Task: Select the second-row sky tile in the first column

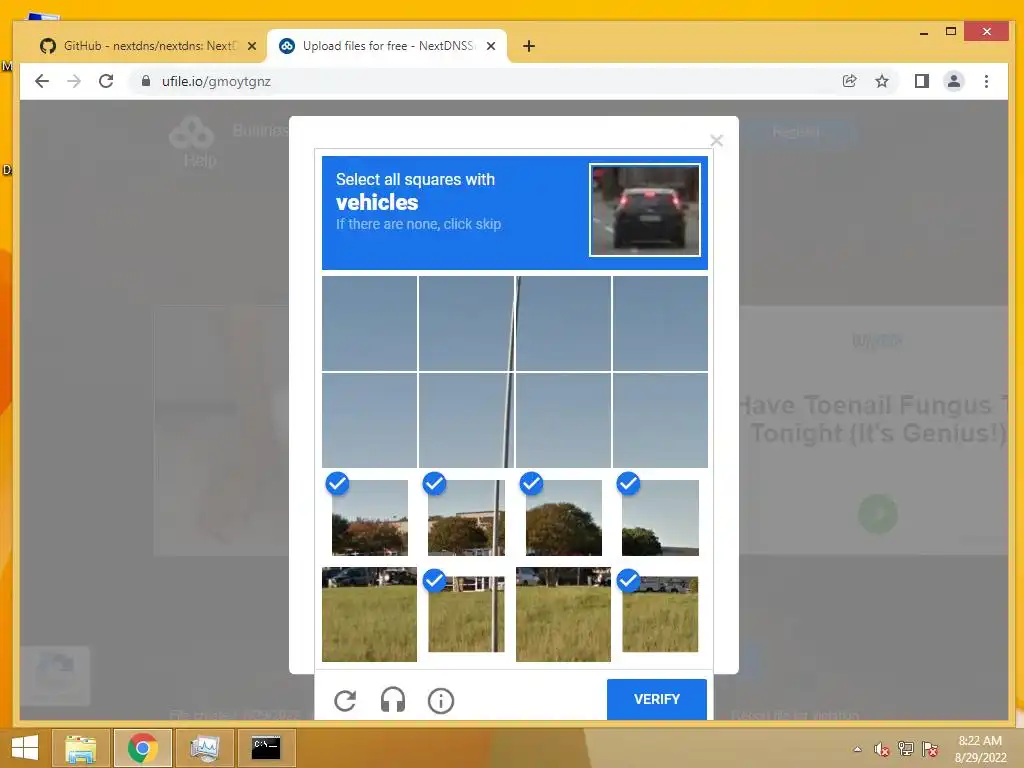Action: tap(370, 421)
